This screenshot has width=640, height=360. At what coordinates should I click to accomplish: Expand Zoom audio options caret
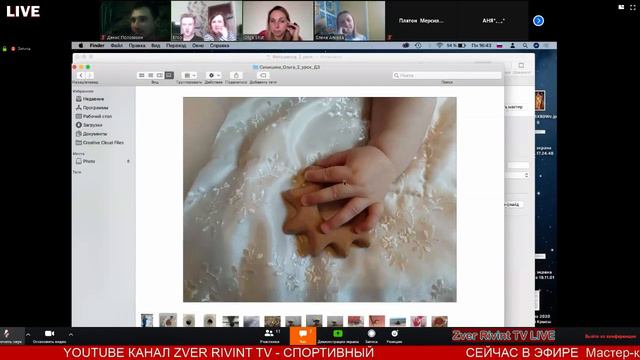[x=28, y=334]
